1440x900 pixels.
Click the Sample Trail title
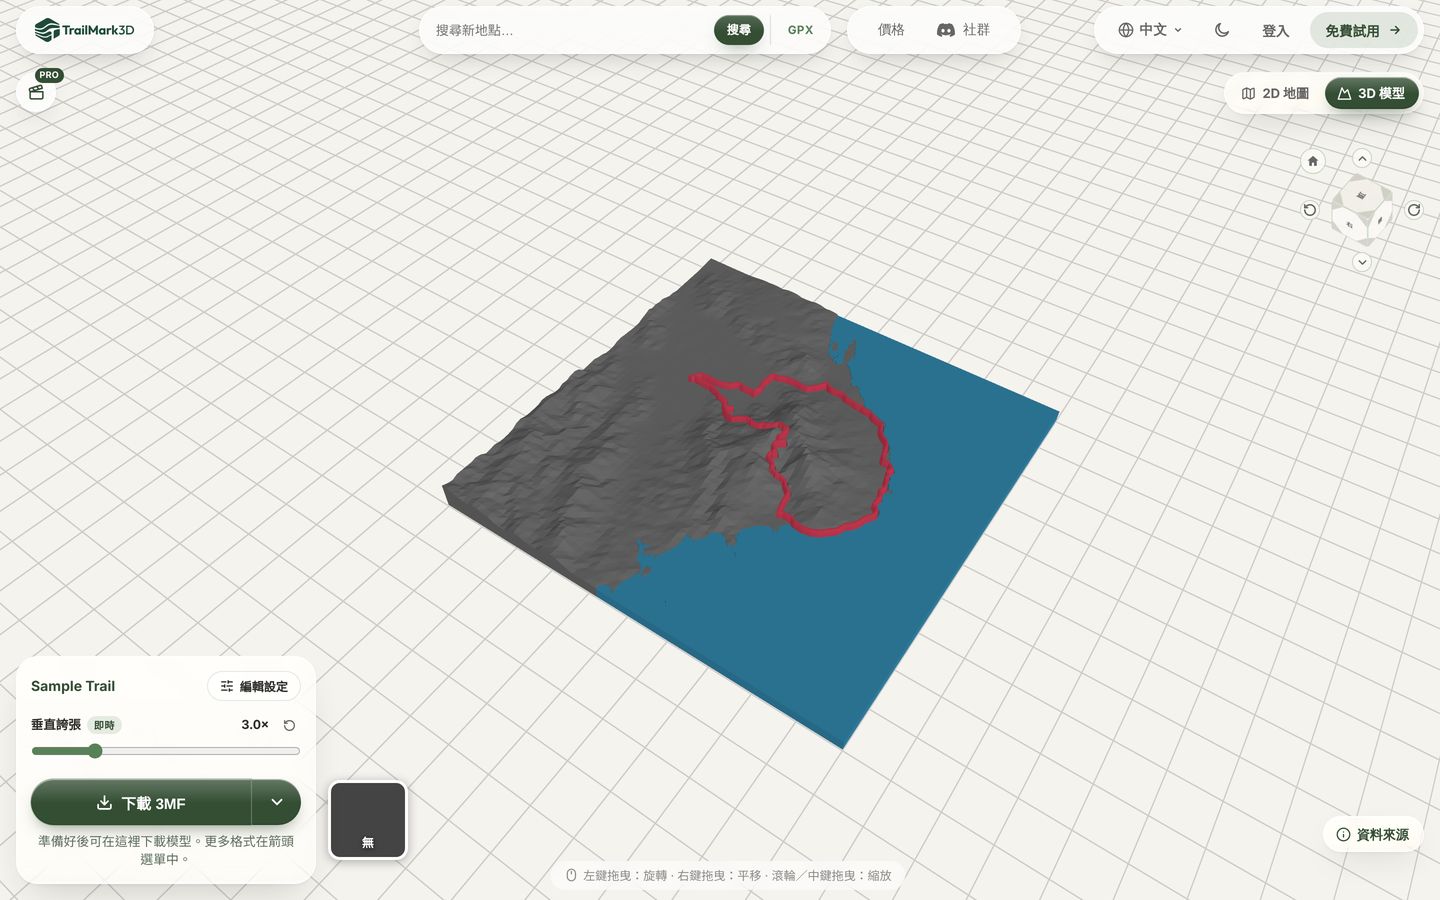73,686
